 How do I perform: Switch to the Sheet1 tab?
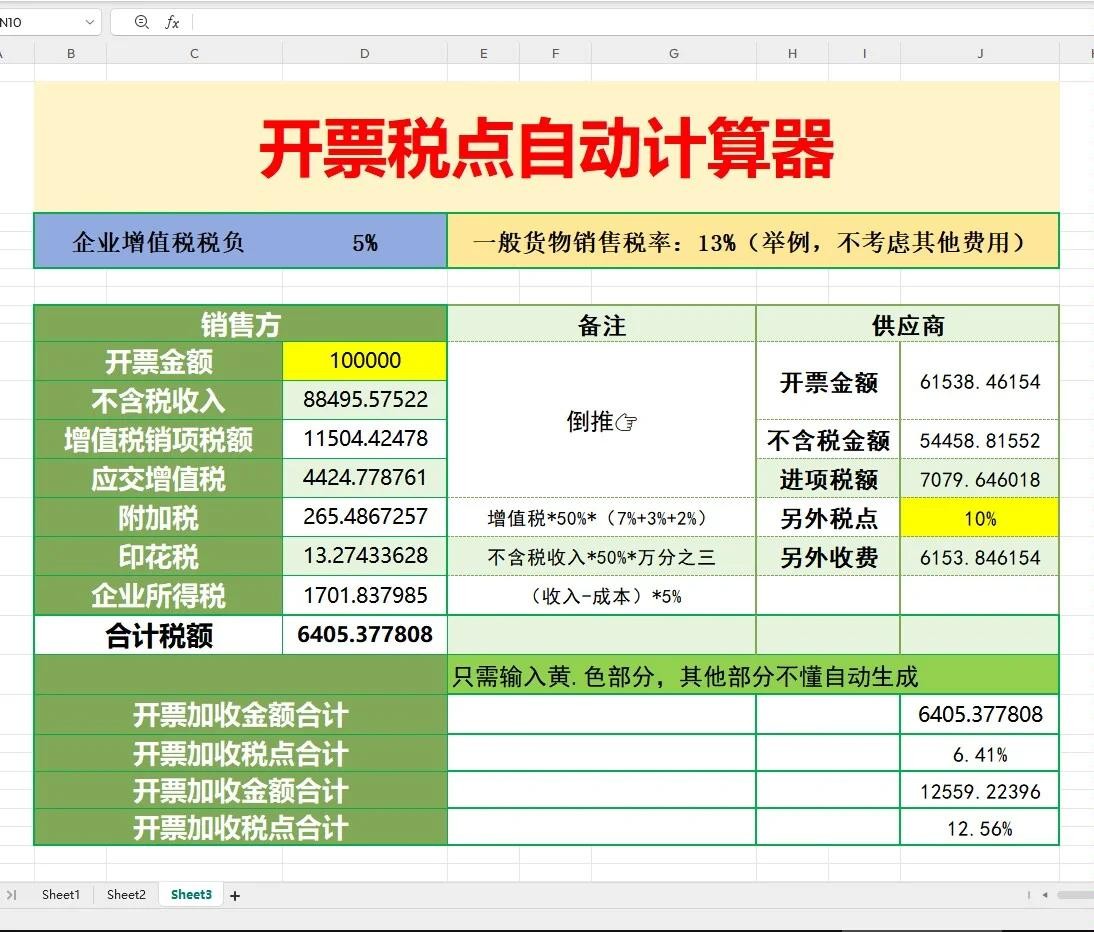coord(60,895)
